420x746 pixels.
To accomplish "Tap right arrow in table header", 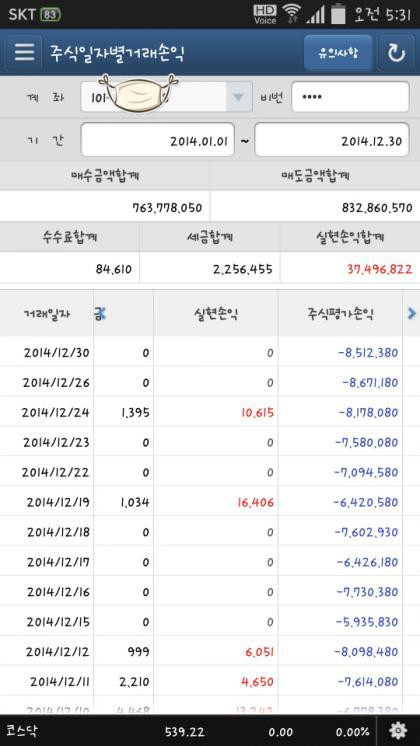I will coord(411,313).
